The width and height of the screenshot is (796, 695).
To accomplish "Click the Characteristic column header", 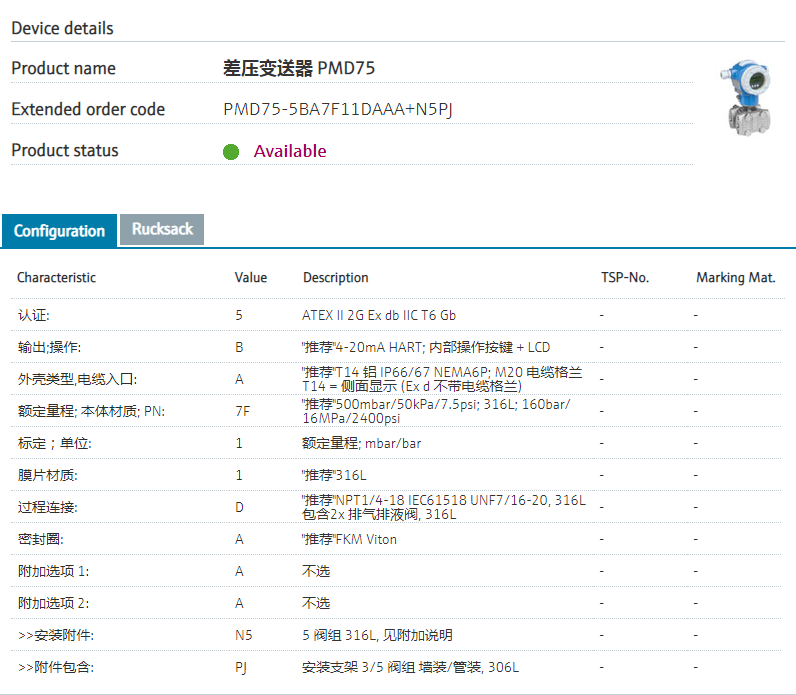I will 57,278.
